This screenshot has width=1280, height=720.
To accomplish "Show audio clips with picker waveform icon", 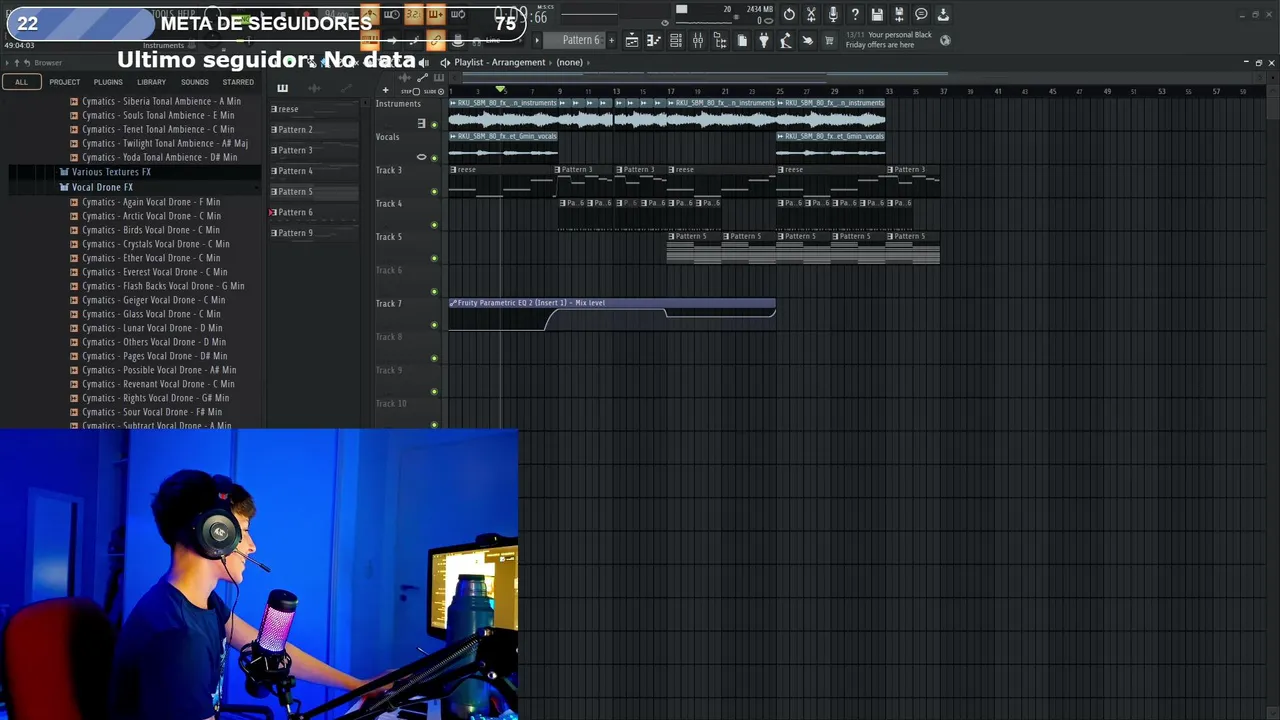I will click(x=314, y=88).
